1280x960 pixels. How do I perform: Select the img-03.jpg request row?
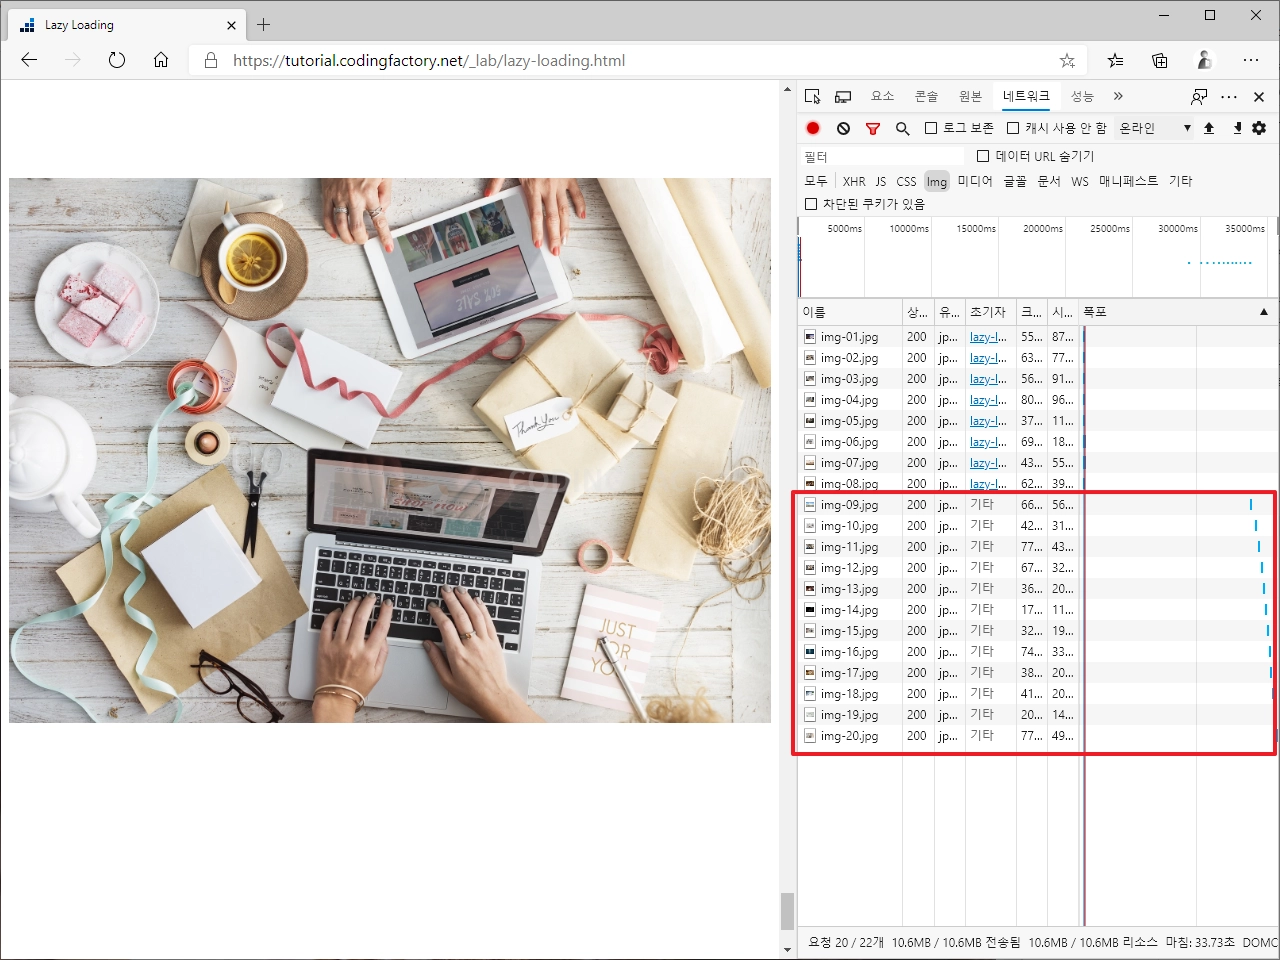coord(1038,379)
